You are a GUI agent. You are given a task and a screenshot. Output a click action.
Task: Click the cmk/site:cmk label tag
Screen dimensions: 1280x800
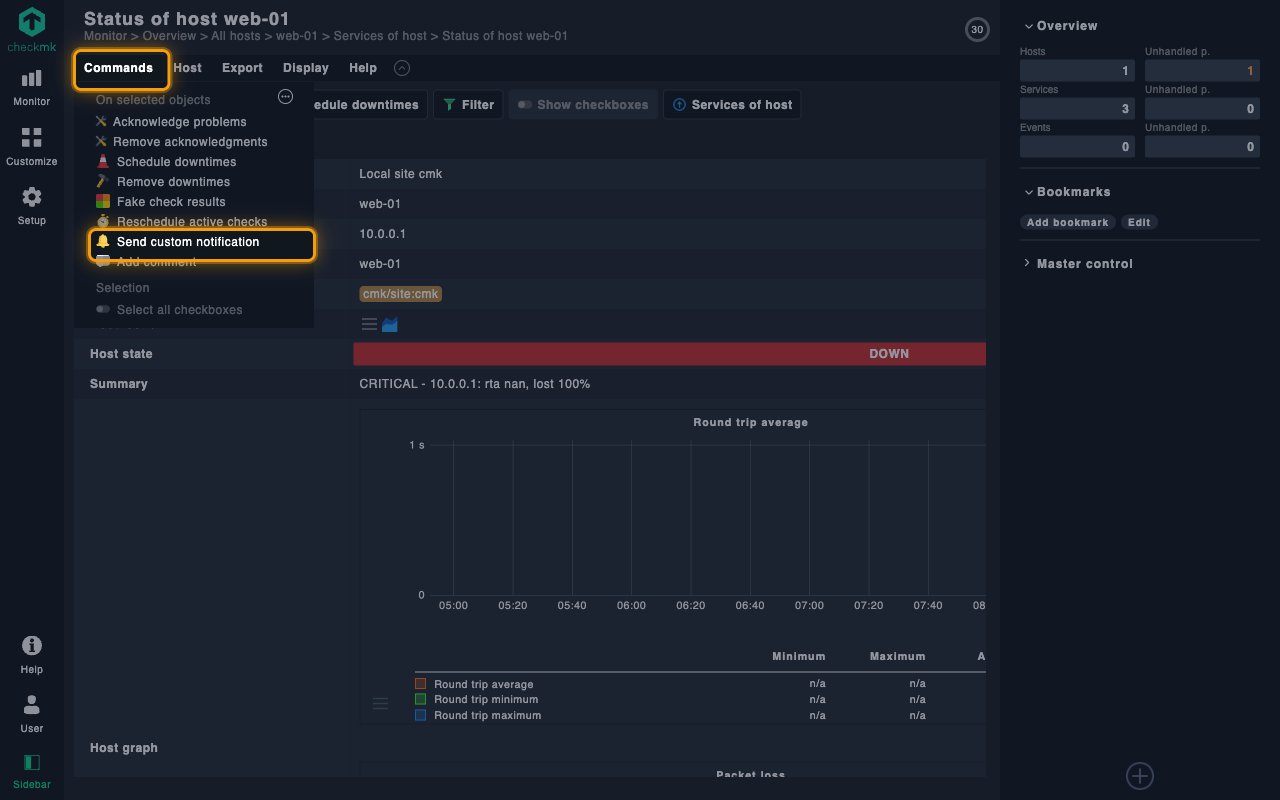click(x=401, y=294)
